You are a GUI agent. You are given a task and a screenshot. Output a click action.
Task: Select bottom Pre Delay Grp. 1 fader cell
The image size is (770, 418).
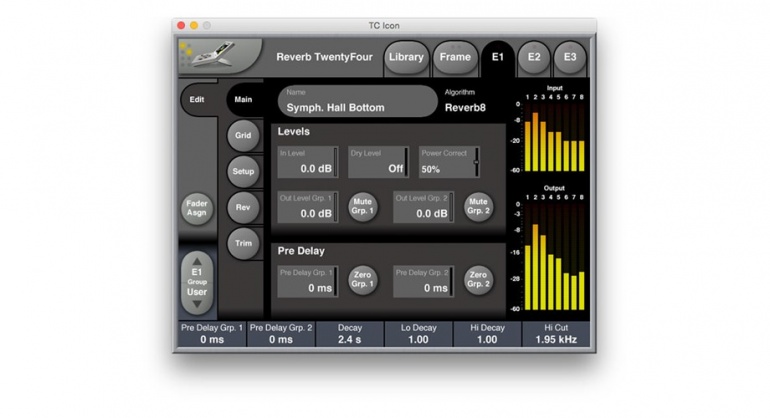[x=212, y=334]
